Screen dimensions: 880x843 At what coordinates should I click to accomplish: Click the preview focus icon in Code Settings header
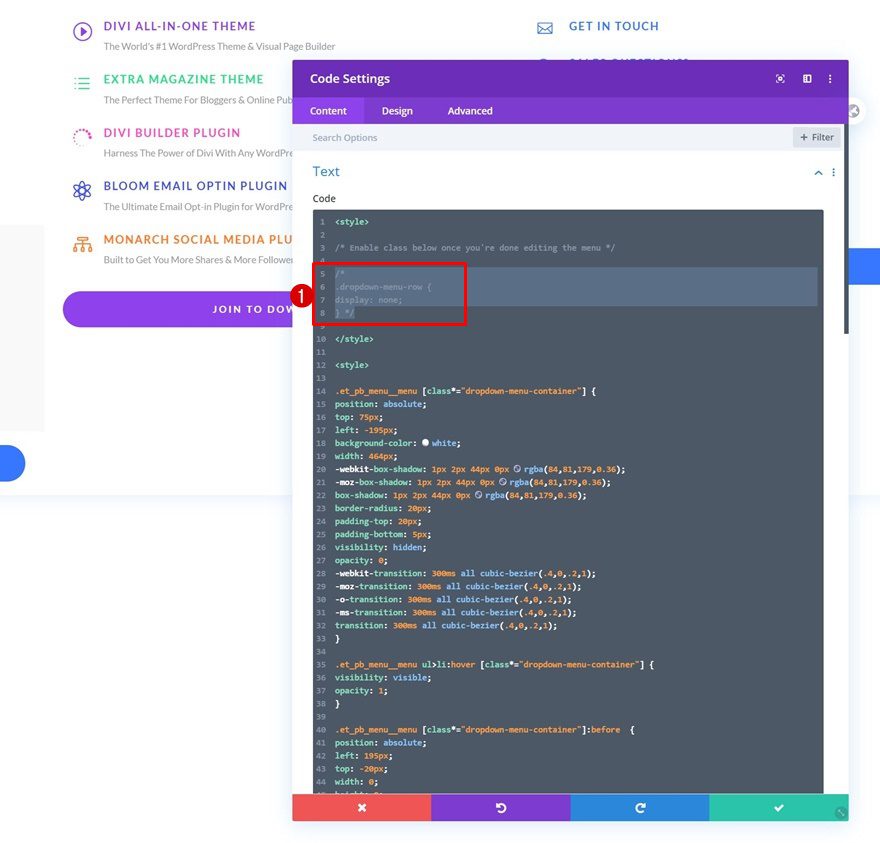click(x=780, y=78)
